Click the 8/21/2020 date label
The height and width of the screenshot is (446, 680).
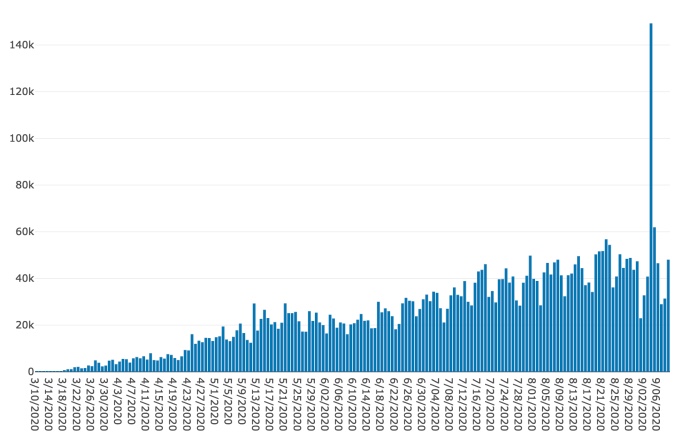pos(600,404)
